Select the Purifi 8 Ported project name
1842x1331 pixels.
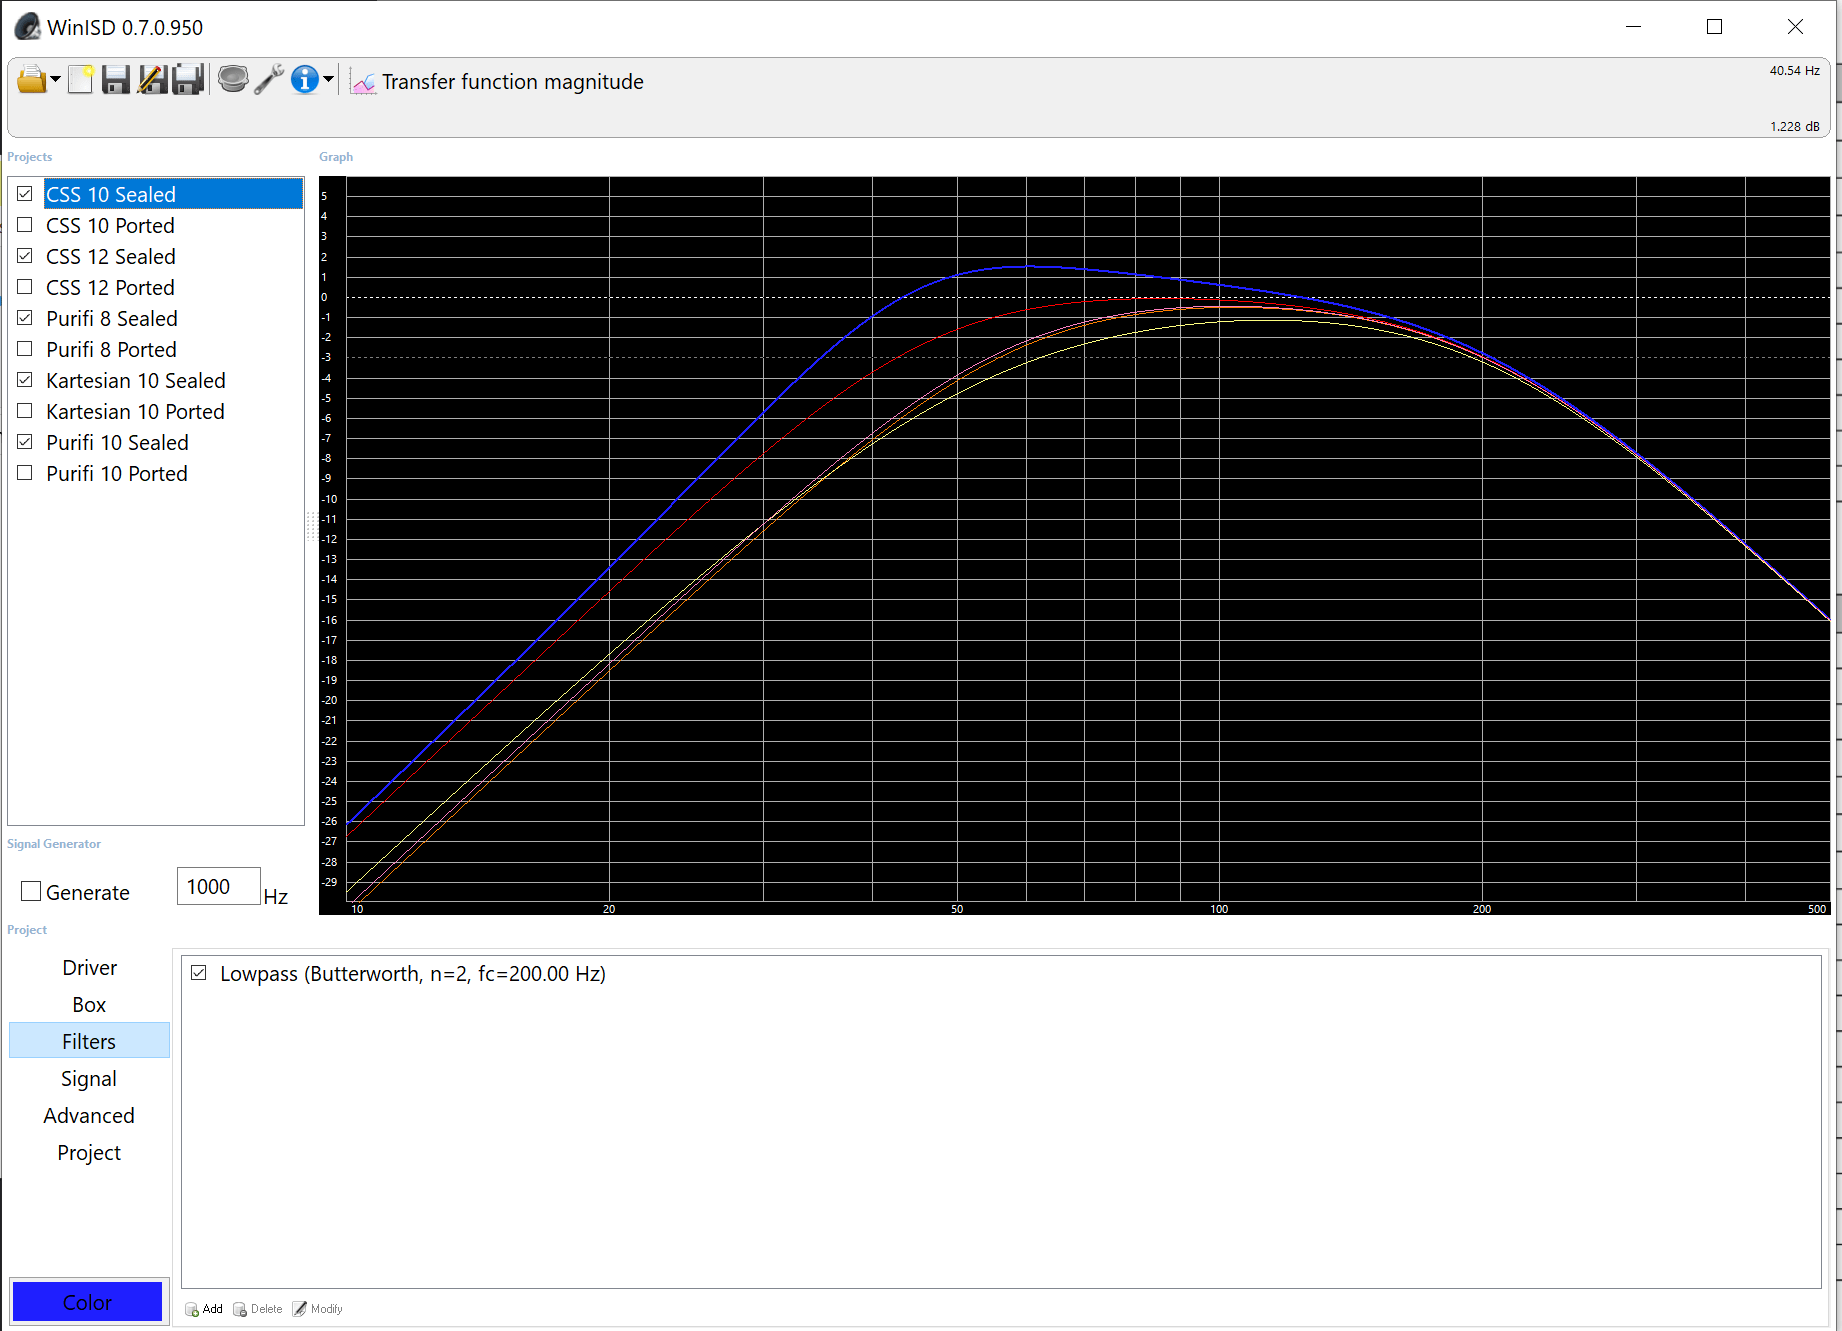111,349
